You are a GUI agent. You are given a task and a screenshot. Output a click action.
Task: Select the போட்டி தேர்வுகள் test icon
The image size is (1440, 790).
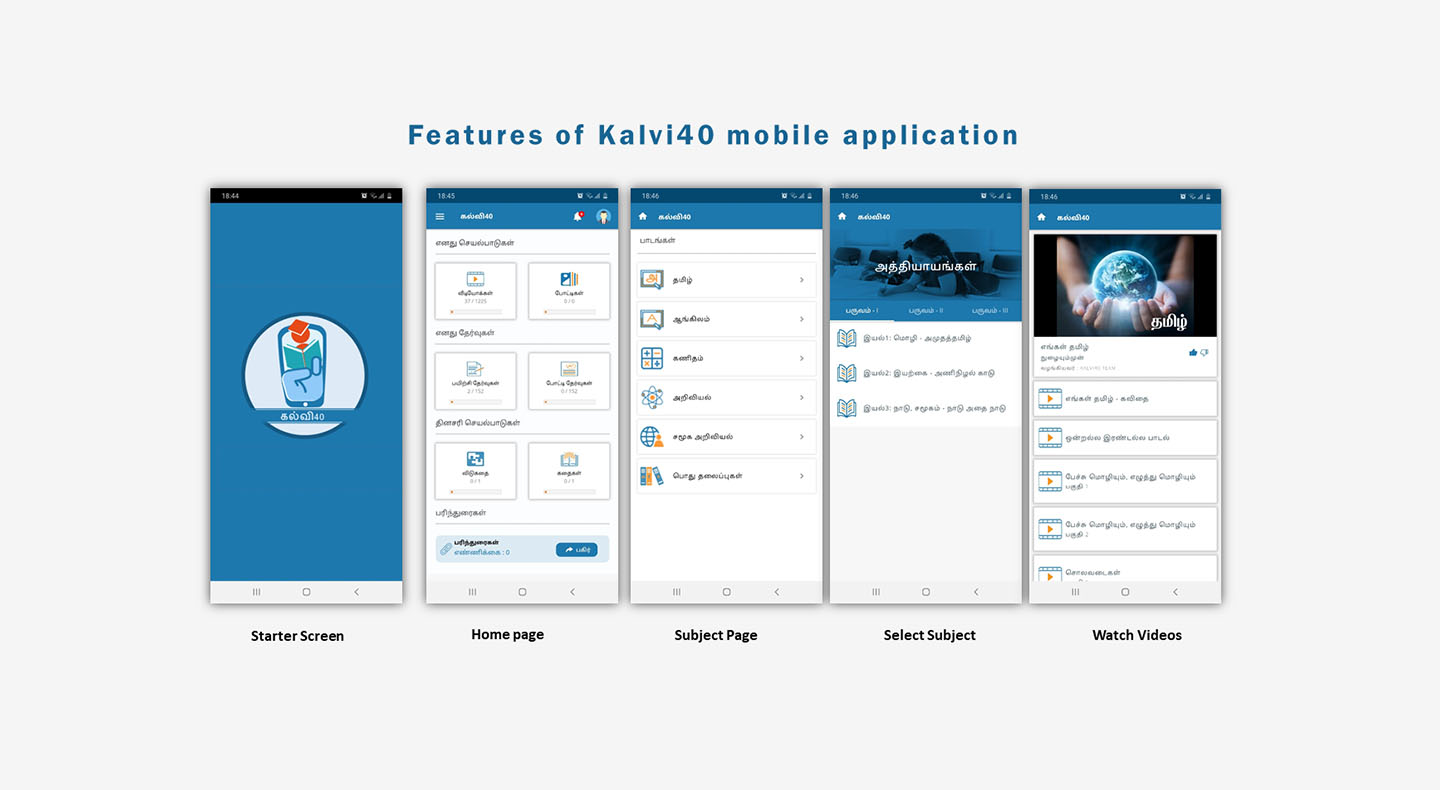point(569,369)
